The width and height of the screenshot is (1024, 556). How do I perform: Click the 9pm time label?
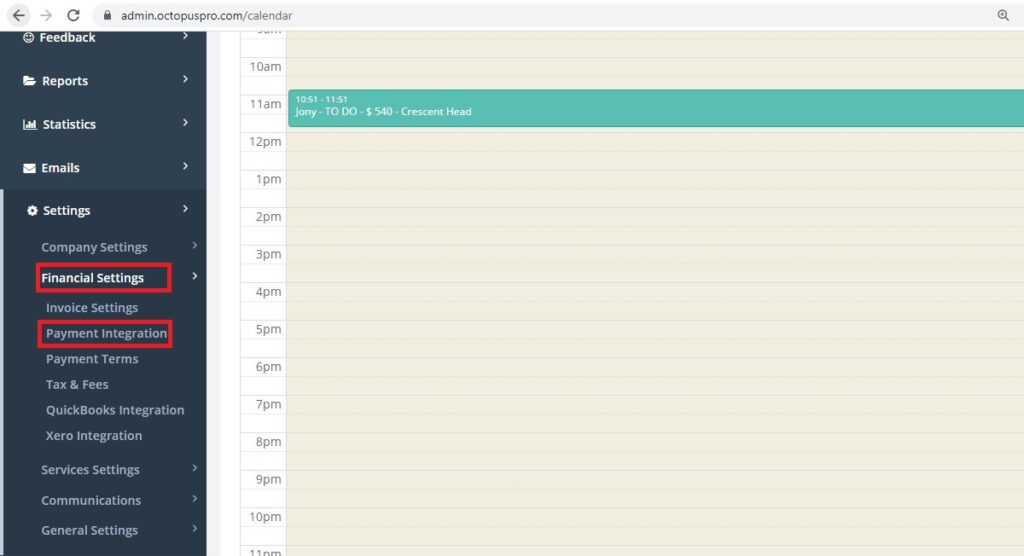pyautogui.click(x=268, y=480)
